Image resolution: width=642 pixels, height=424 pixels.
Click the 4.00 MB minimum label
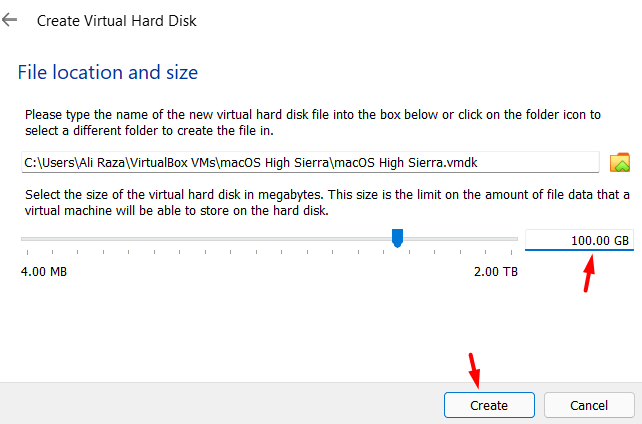(x=45, y=271)
